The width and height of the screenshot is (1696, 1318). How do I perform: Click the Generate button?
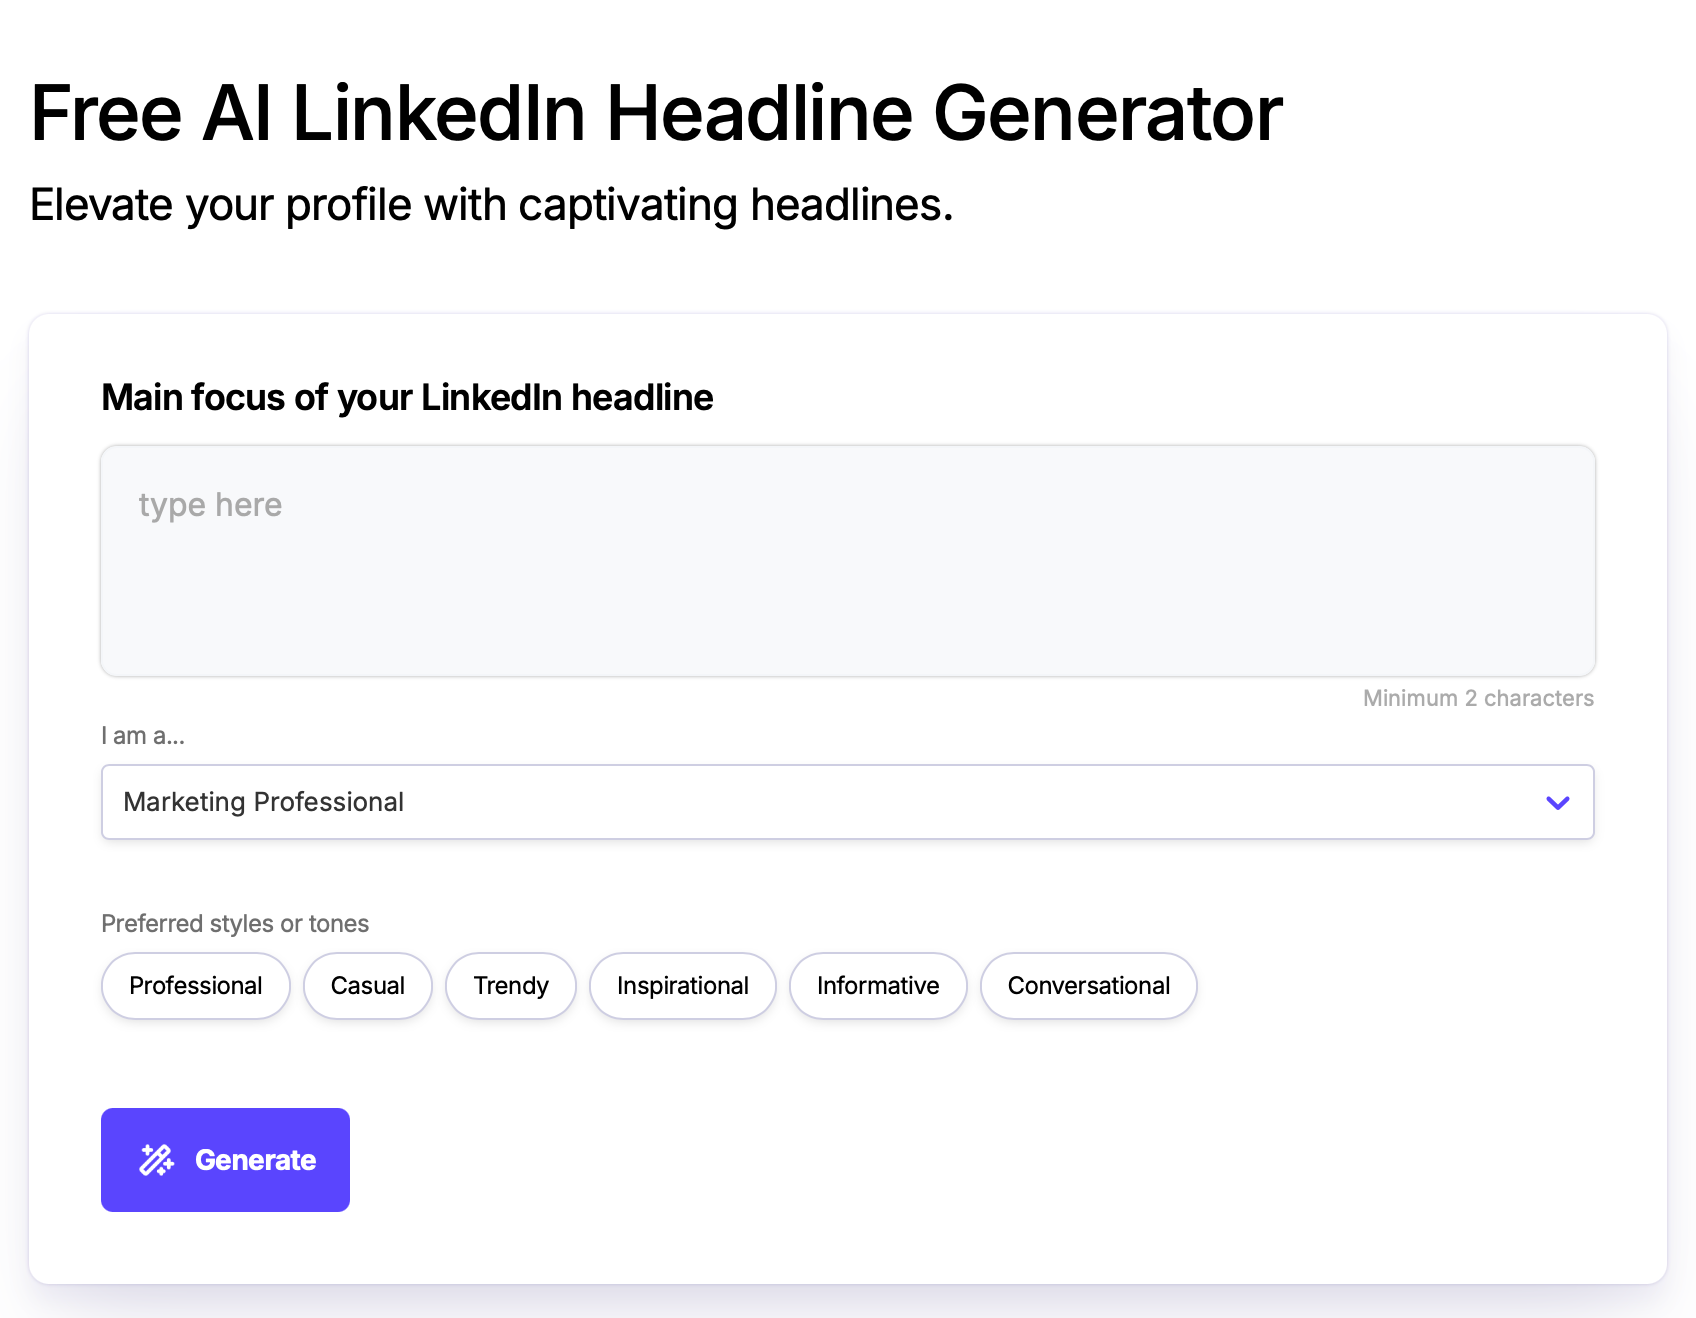pos(225,1159)
